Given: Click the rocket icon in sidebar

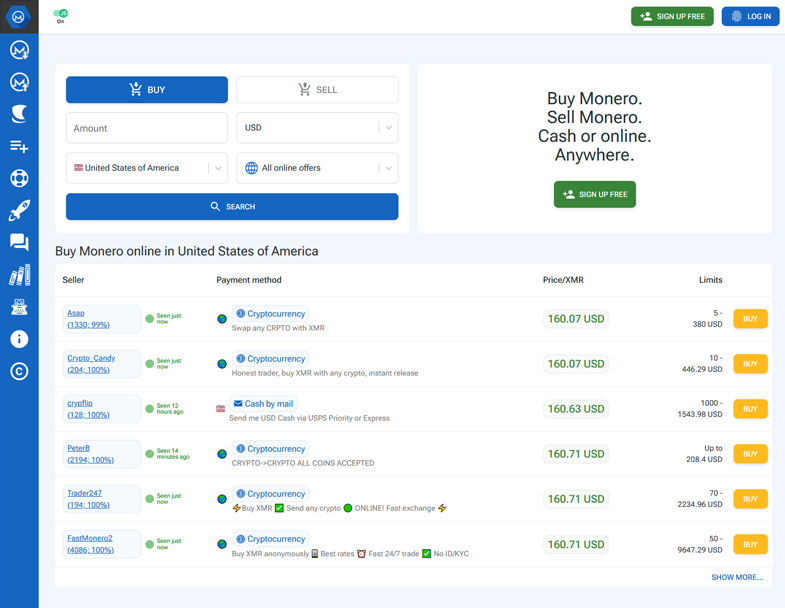Looking at the screenshot, I should pyautogui.click(x=19, y=210).
